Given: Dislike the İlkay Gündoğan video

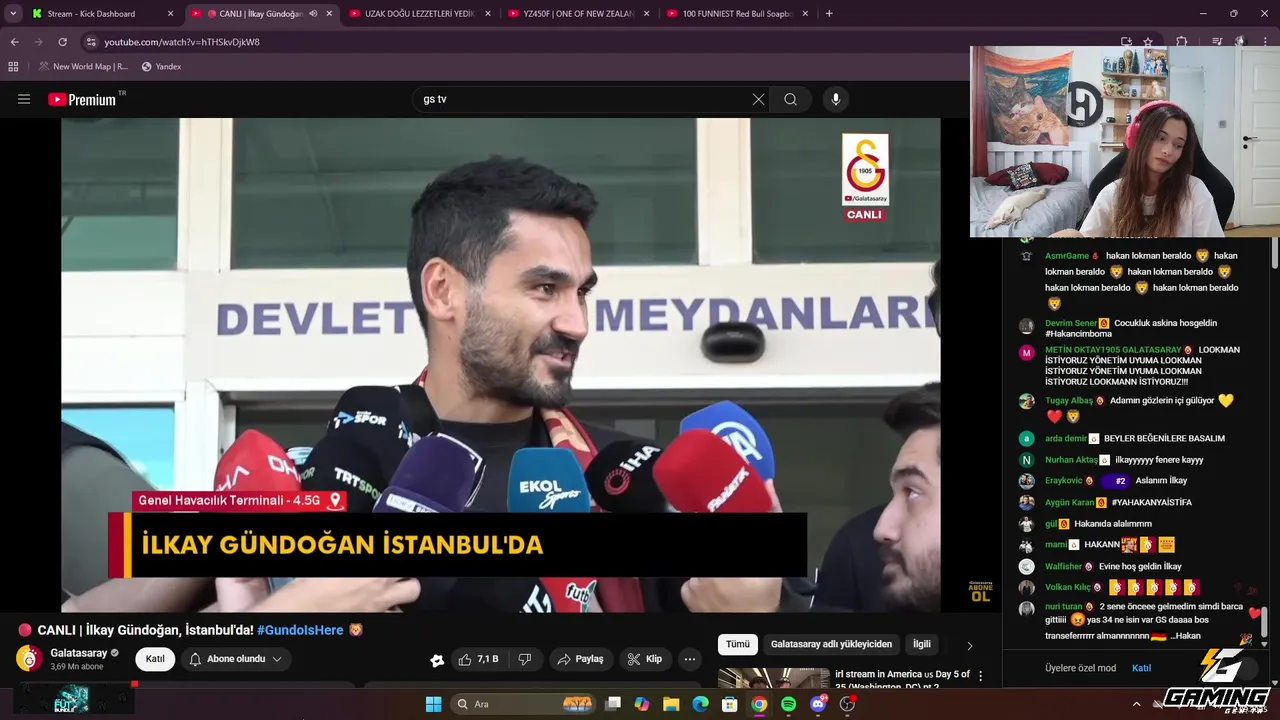Looking at the screenshot, I should [x=525, y=659].
